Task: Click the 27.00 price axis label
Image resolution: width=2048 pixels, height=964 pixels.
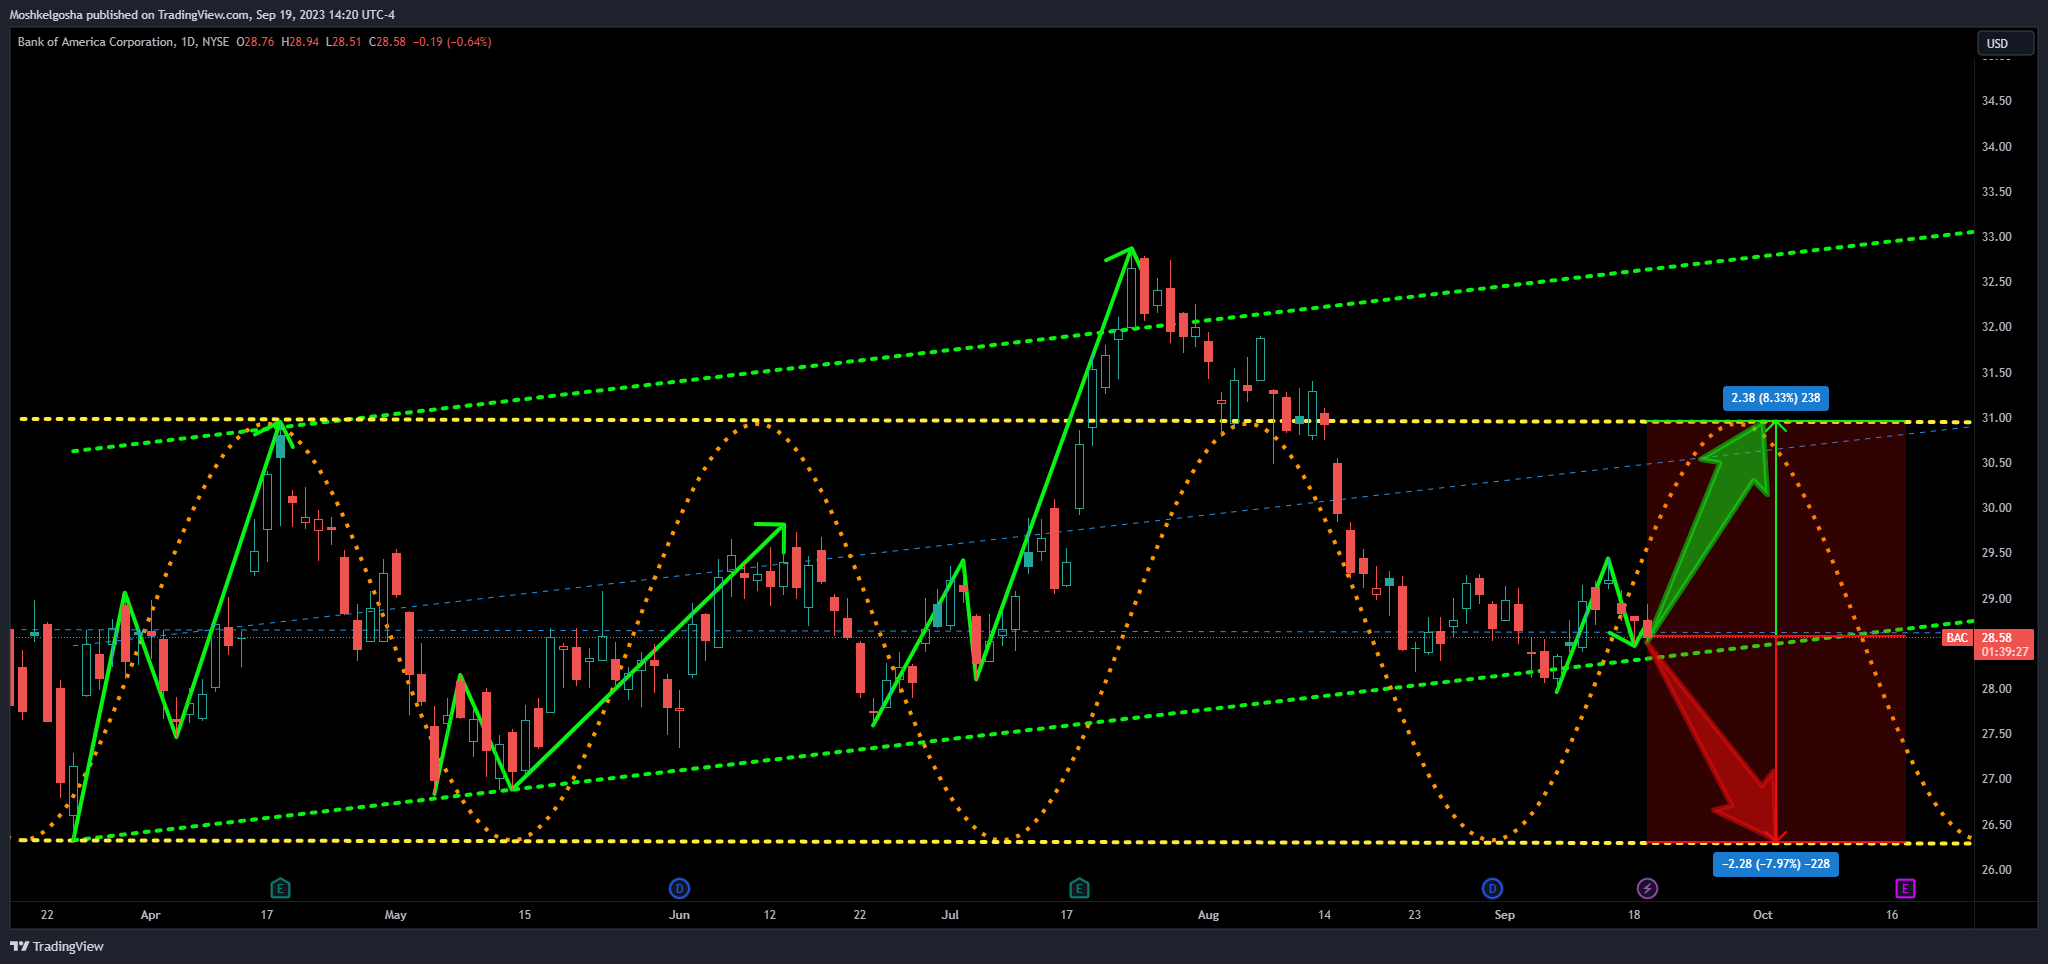Action: 1996,779
